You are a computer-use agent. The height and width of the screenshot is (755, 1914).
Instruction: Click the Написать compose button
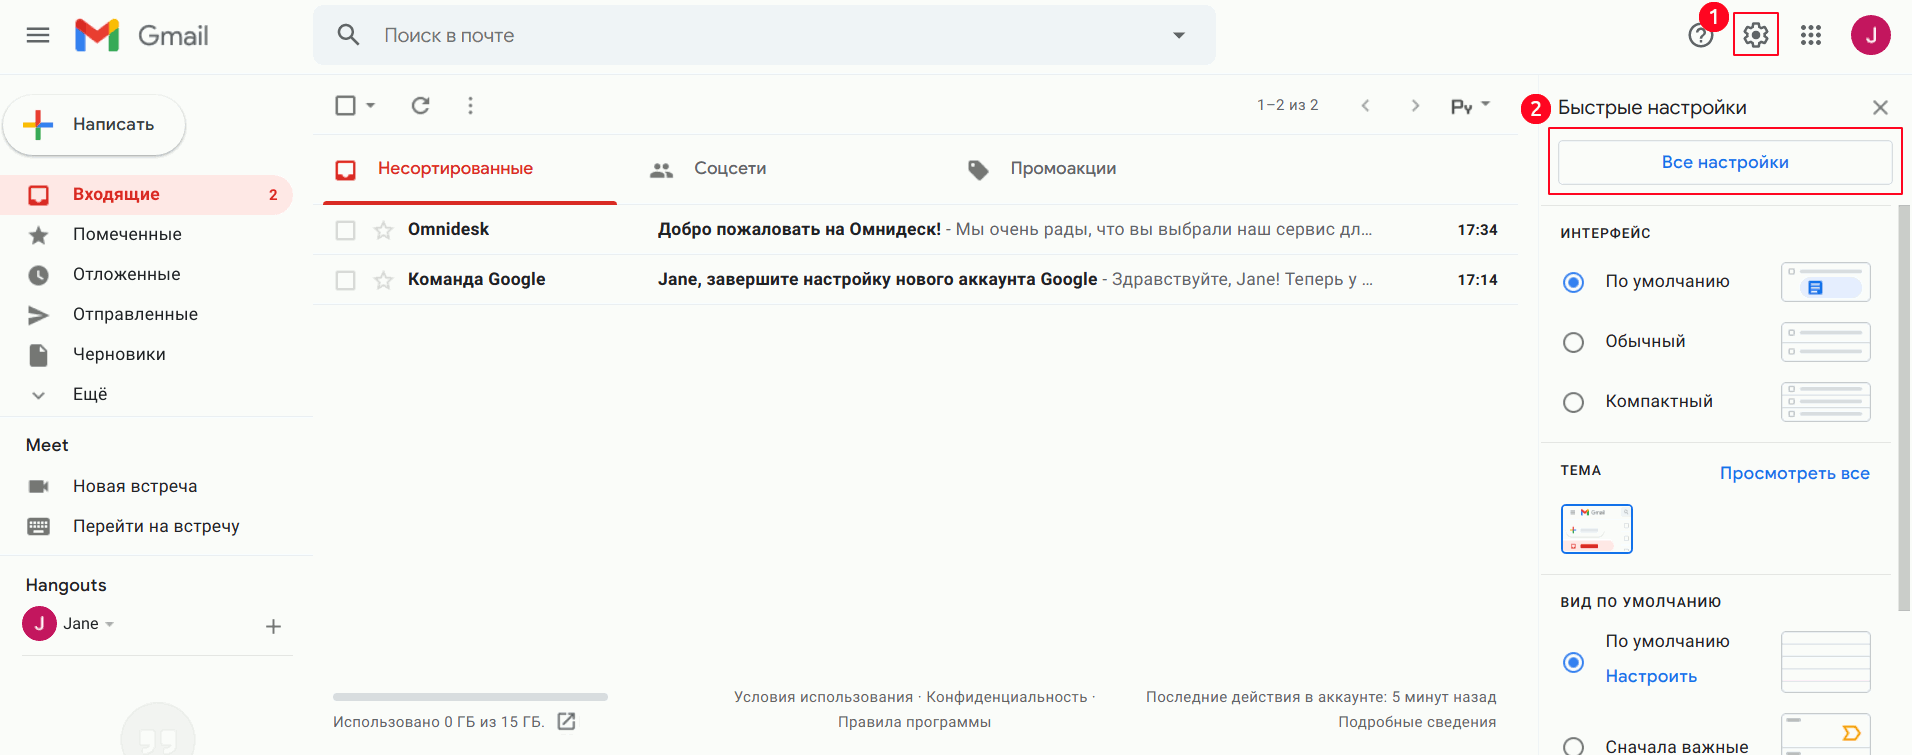95,125
